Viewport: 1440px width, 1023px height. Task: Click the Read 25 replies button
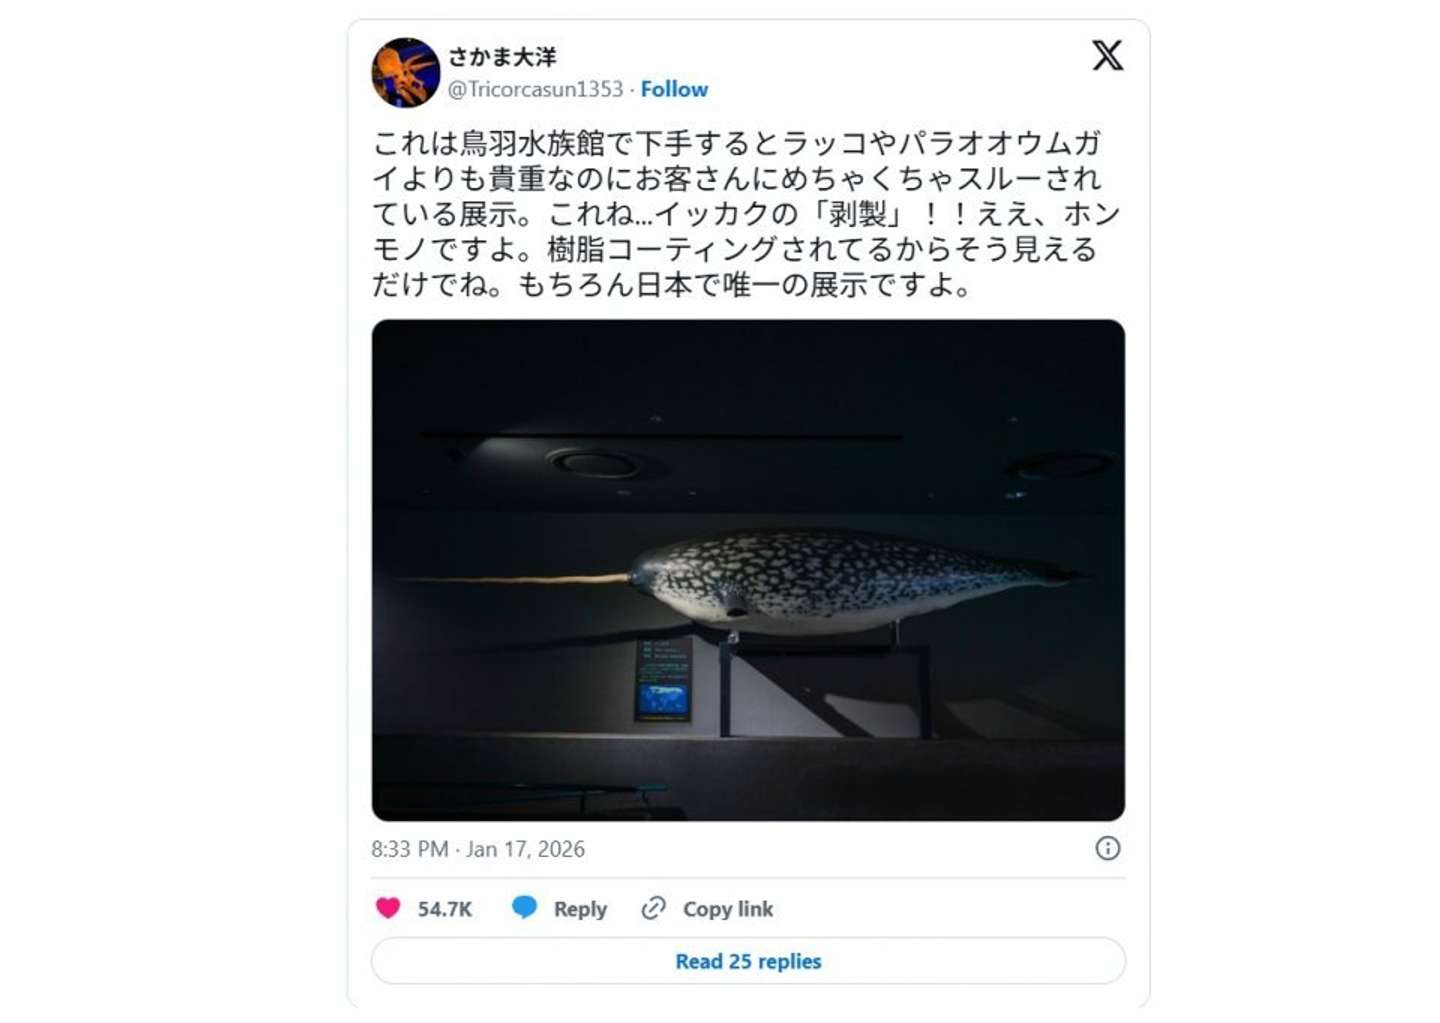point(748,961)
